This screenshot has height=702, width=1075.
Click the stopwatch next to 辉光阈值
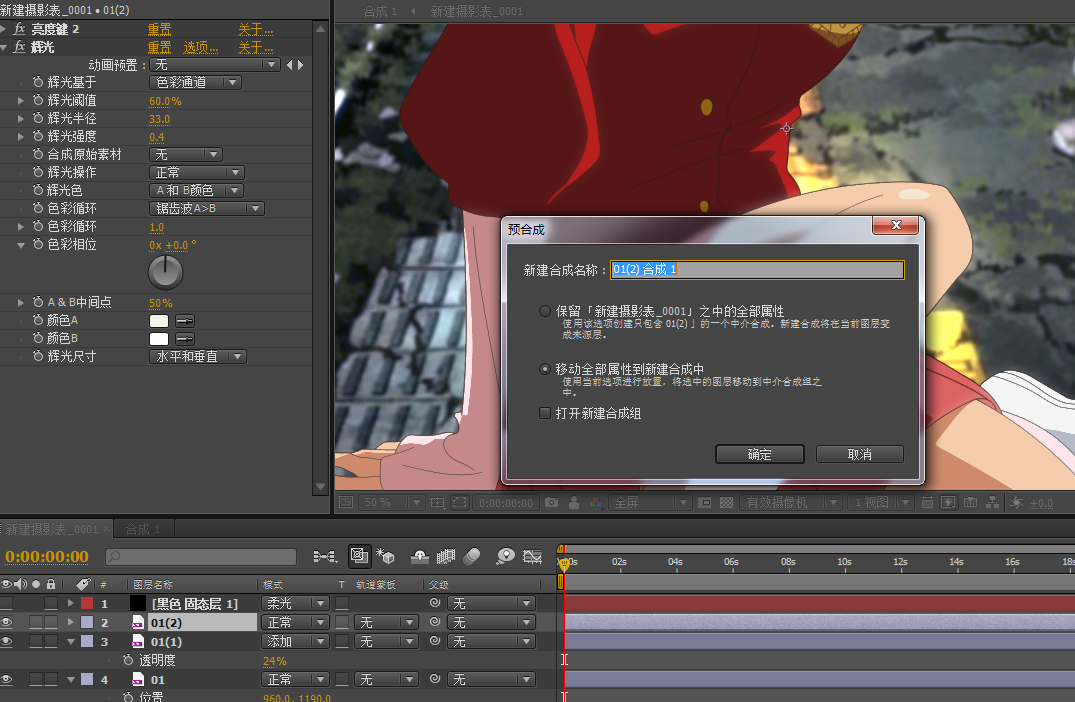click(38, 101)
